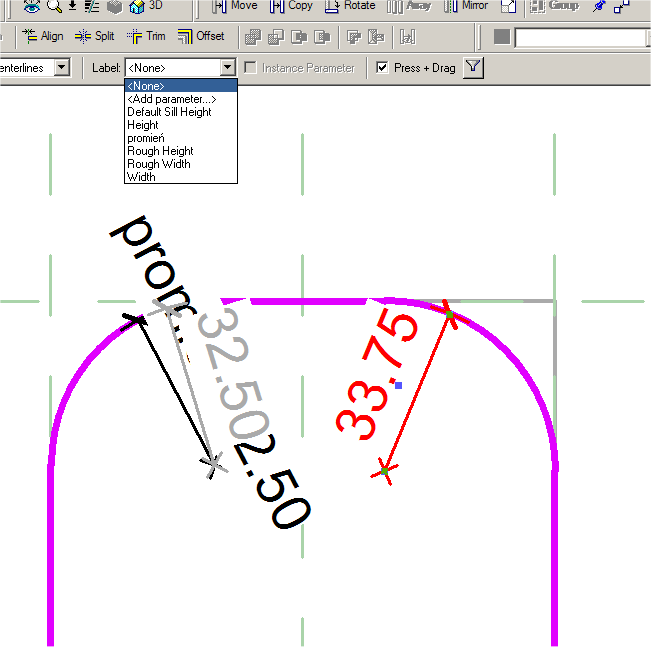651x647 pixels.
Task: Select the Align tool
Action: click(42, 37)
